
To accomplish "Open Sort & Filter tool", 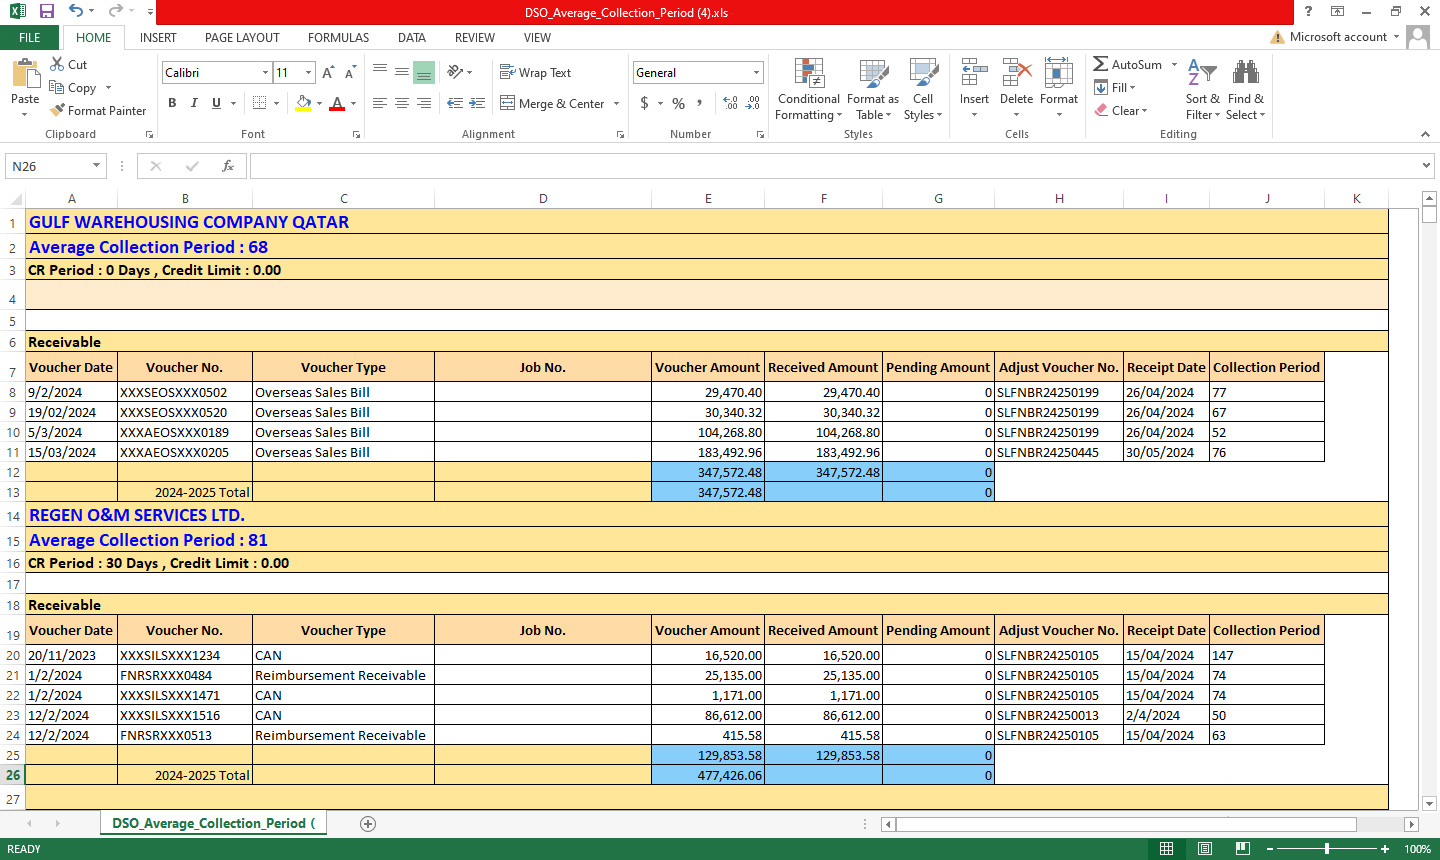I will pyautogui.click(x=1202, y=90).
